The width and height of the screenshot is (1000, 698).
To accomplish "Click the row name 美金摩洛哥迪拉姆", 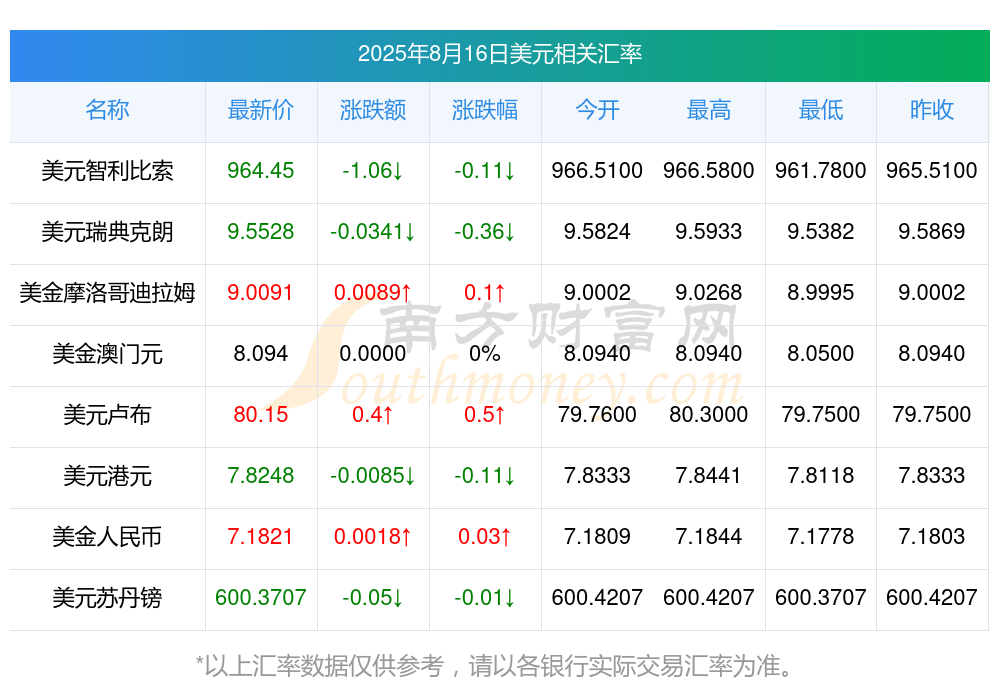I will click(x=107, y=293).
